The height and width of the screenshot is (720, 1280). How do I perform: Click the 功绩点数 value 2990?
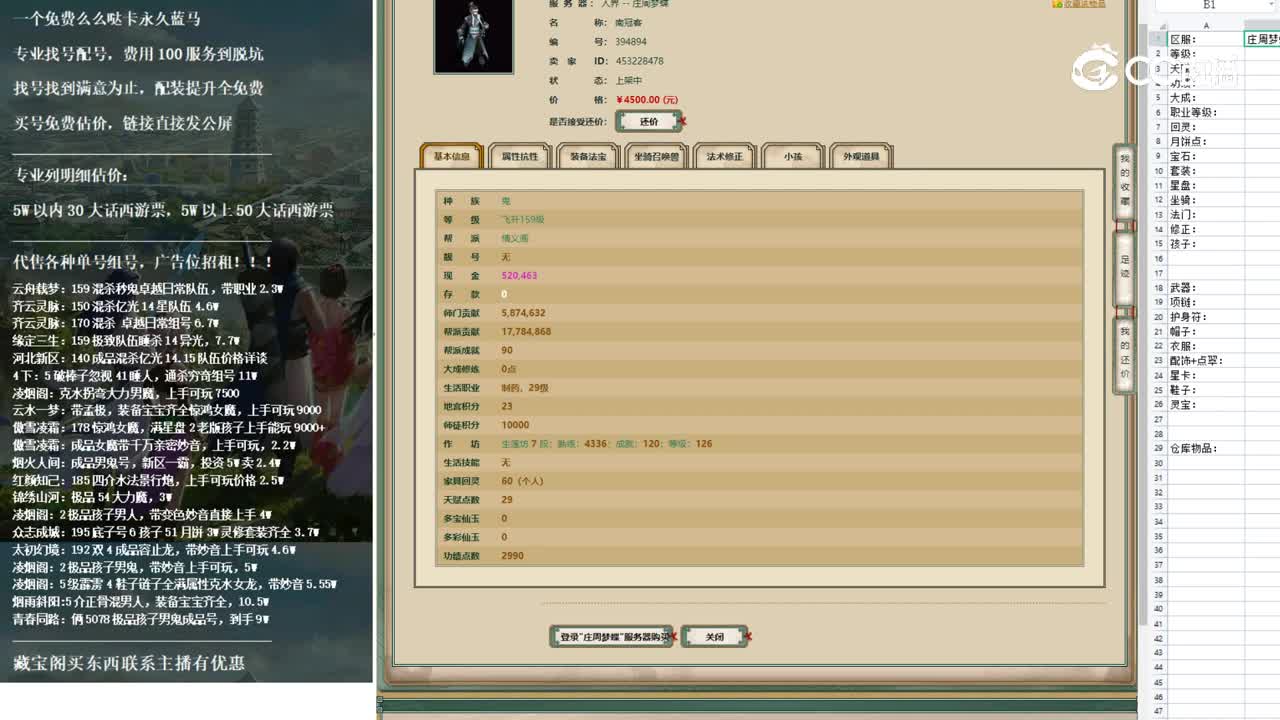(512, 556)
